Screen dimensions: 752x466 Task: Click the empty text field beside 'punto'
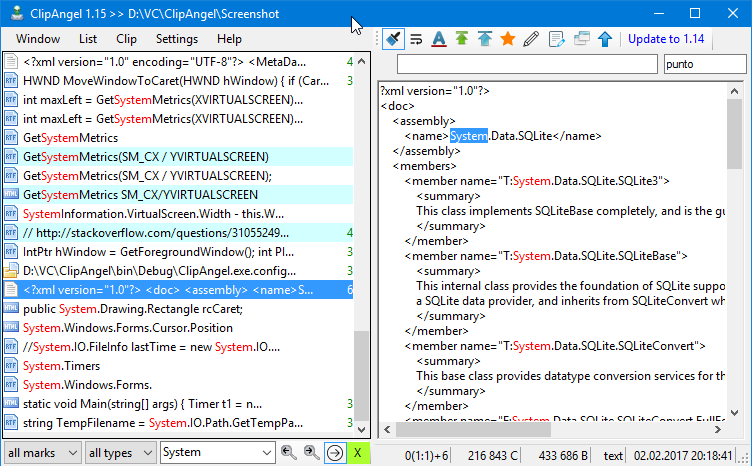pos(527,64)
